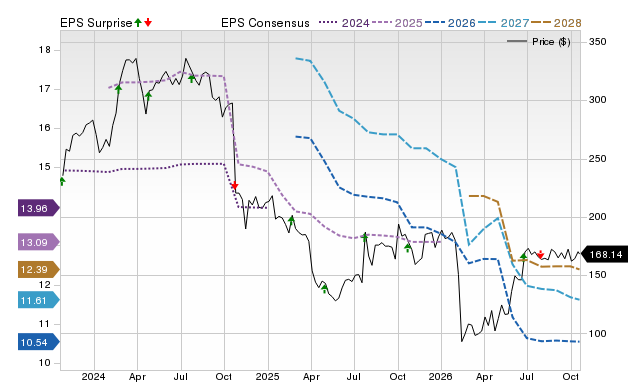Image resolution: width=640 pixels, height=382 pixels.
Task: Toggle the 2027 consensus legend entry
Action: pyautogui.click(x=503, y=23)
